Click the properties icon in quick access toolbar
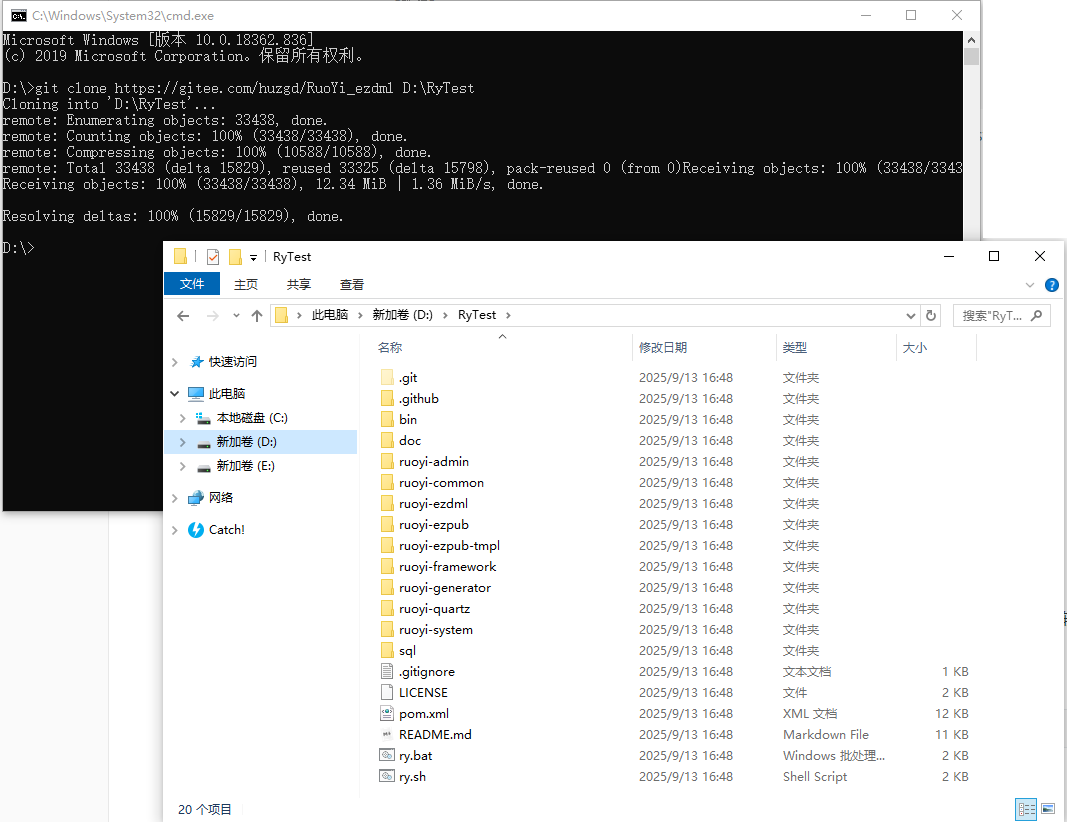The height and width of the screenshot is (822, 1067). (213, 257)
